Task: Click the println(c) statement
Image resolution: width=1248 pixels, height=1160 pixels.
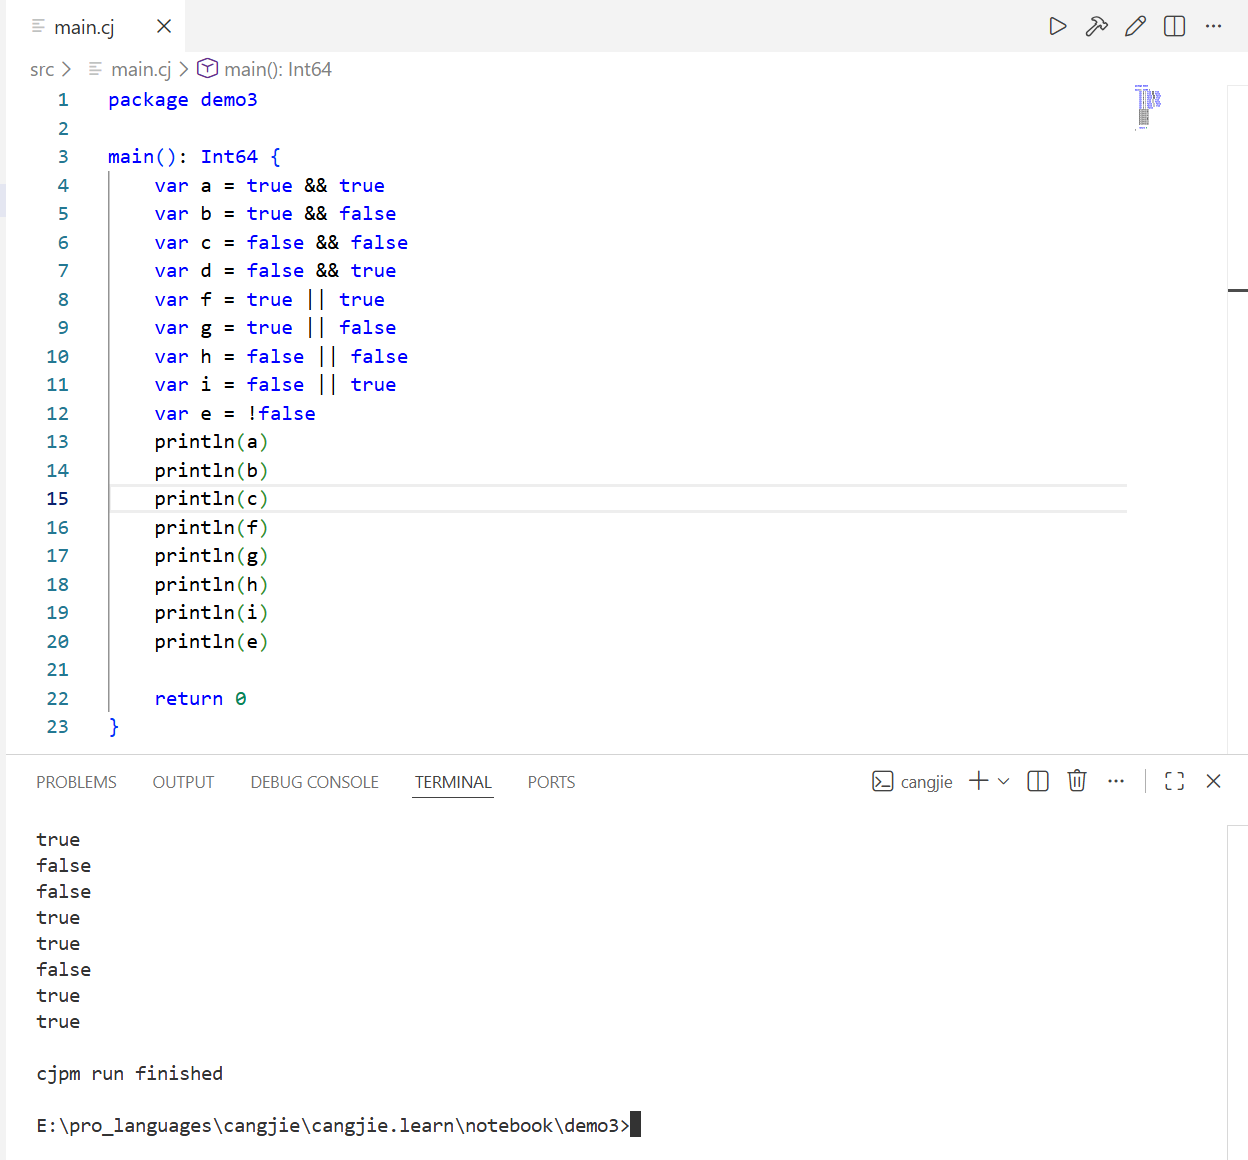Action: tap(211, 498)
